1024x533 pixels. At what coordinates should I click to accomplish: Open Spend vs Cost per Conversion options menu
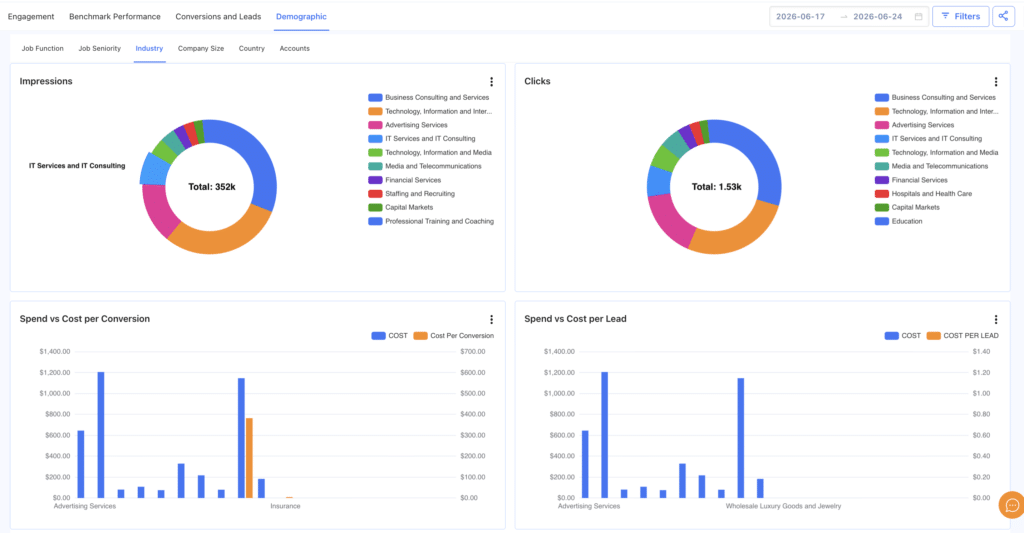click(491, 319)
